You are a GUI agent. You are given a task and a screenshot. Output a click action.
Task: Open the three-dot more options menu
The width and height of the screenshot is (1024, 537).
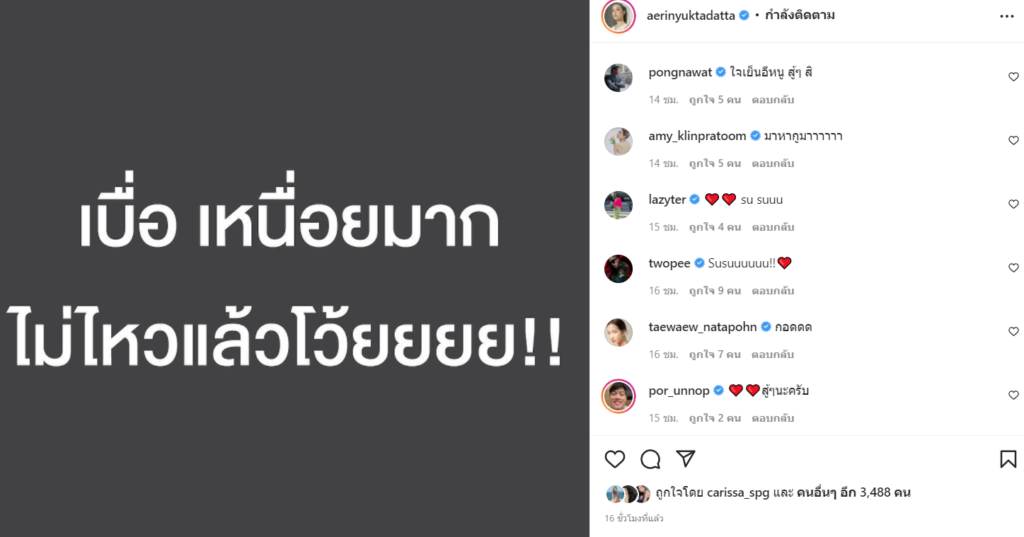coord(1006,16)
